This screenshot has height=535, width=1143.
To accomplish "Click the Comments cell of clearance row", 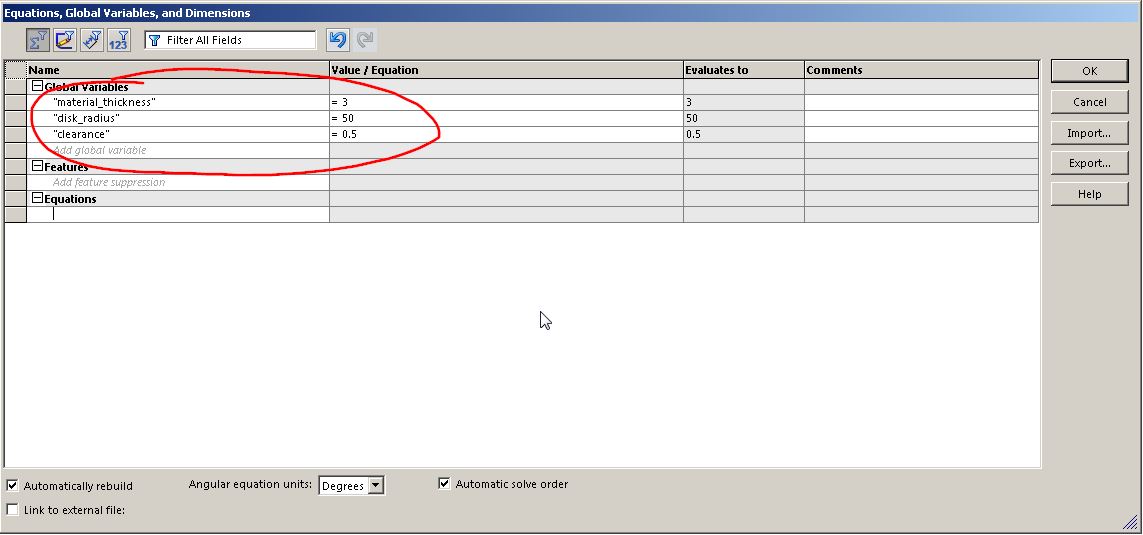I will coord(921,134).
